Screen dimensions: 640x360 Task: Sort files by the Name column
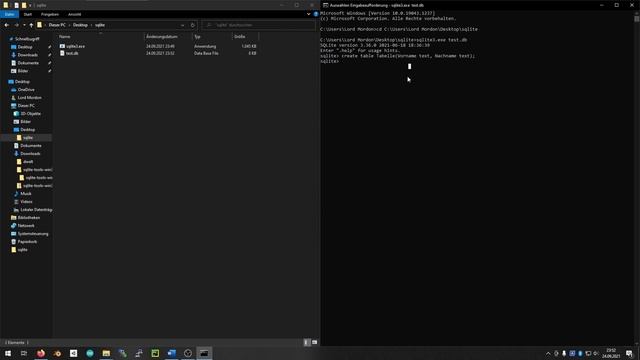click(x=64, y=36)
